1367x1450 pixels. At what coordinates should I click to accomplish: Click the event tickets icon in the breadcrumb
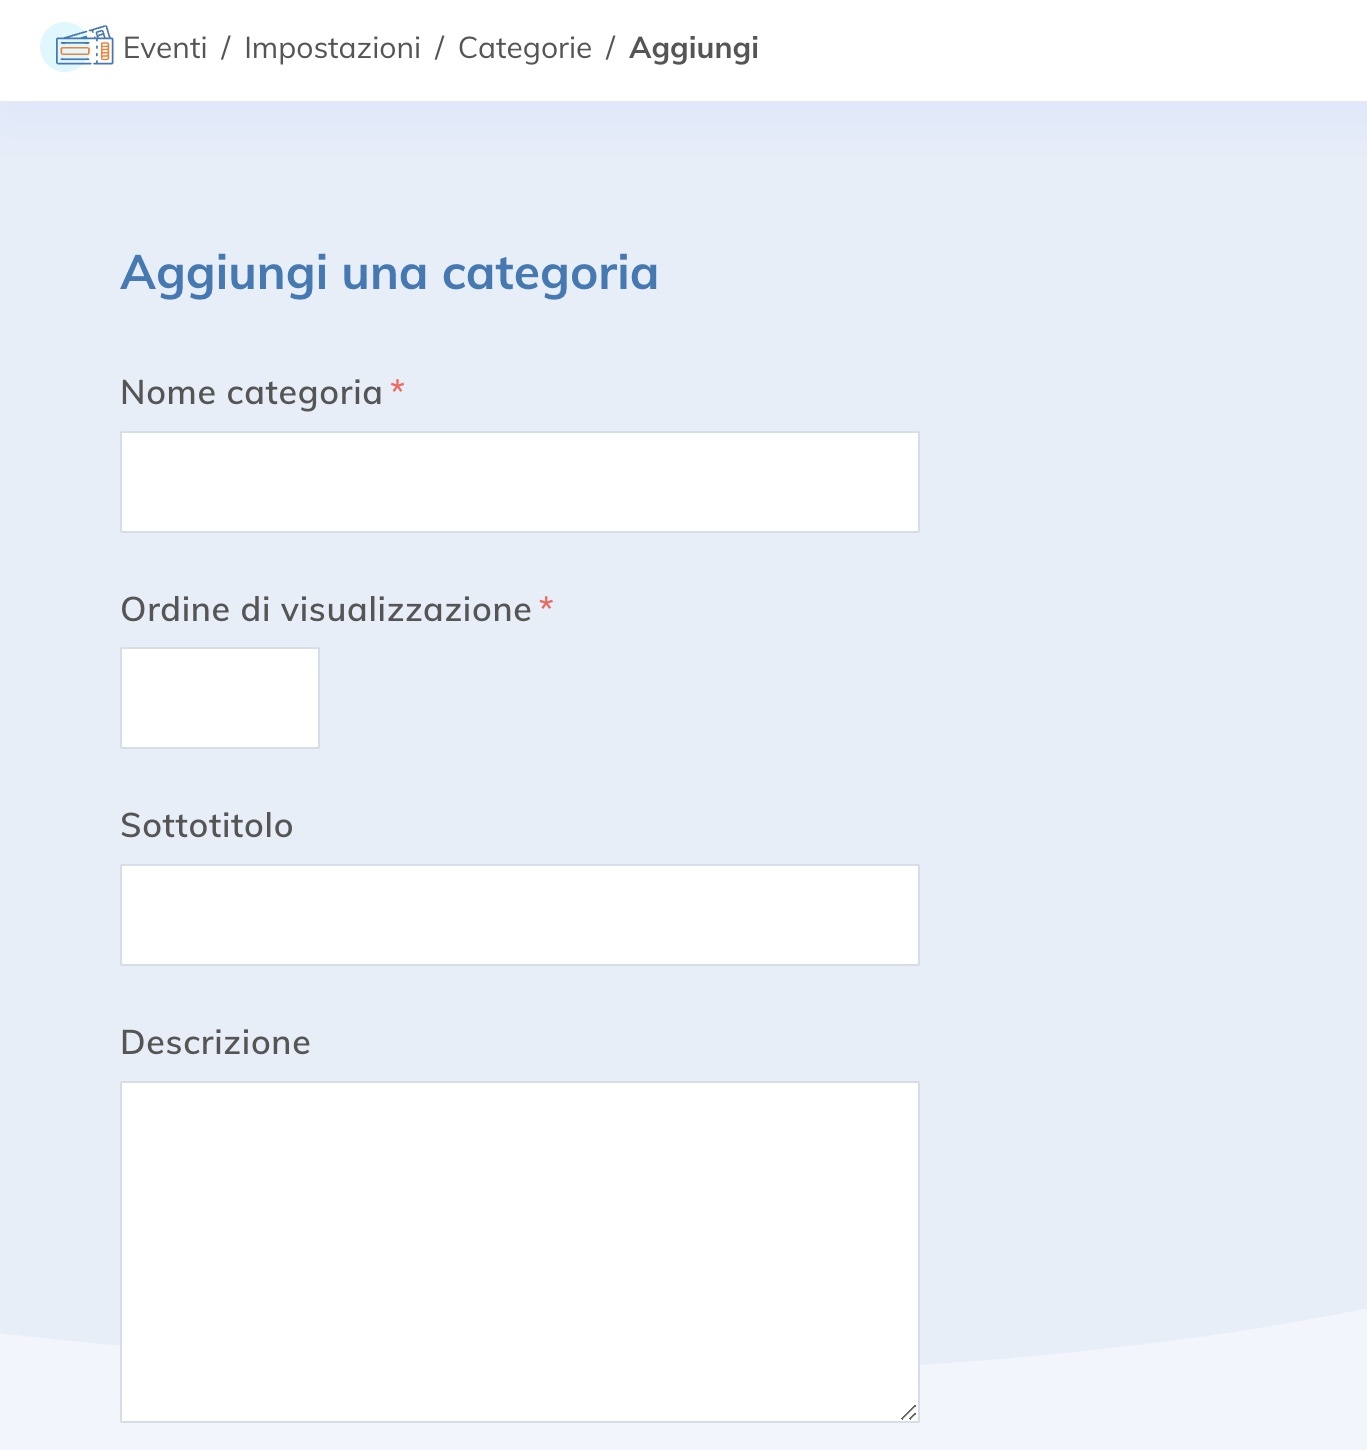[84, 47]
